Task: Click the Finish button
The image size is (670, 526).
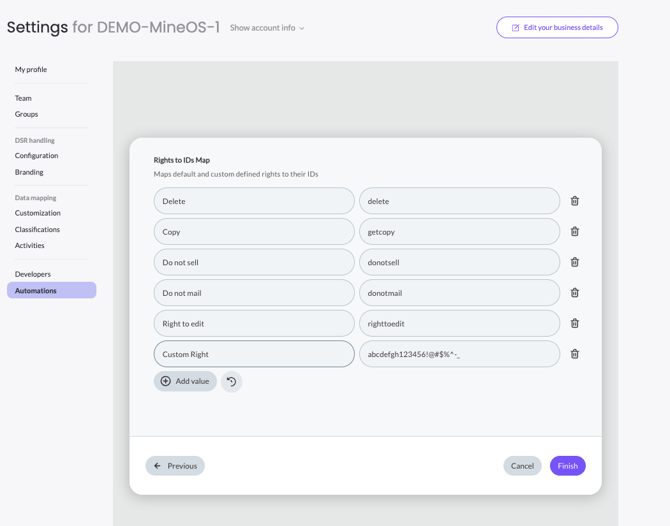Action: (567, 466)
